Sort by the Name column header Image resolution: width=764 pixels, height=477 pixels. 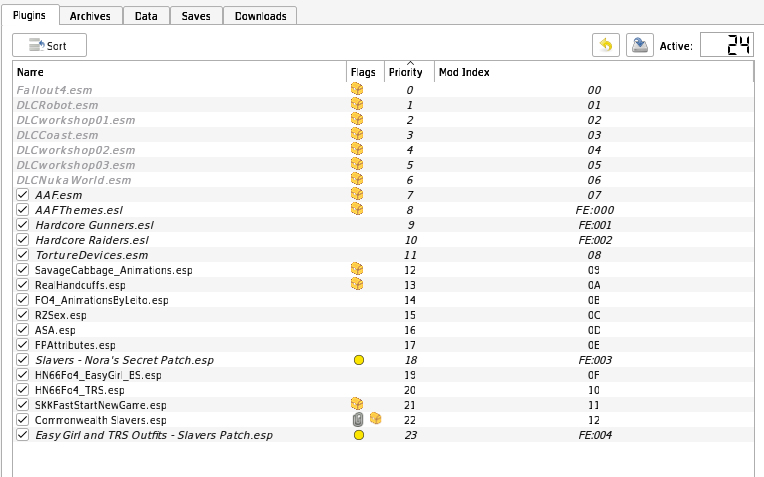[179, 72]
